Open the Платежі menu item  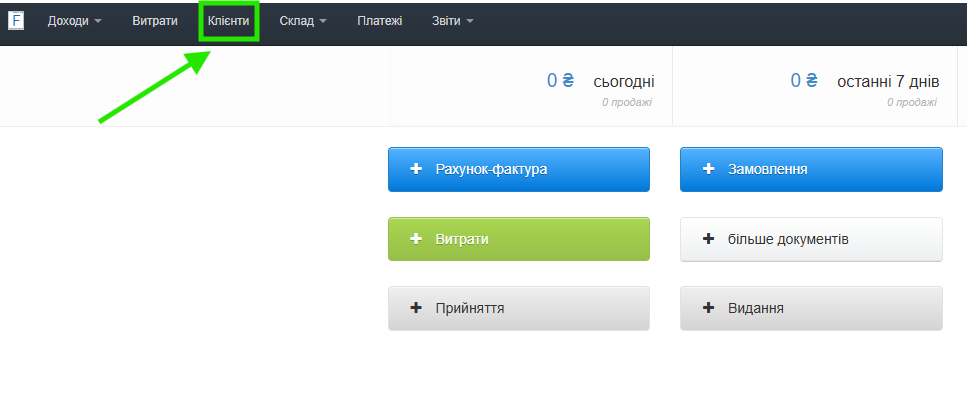(380, 21)
